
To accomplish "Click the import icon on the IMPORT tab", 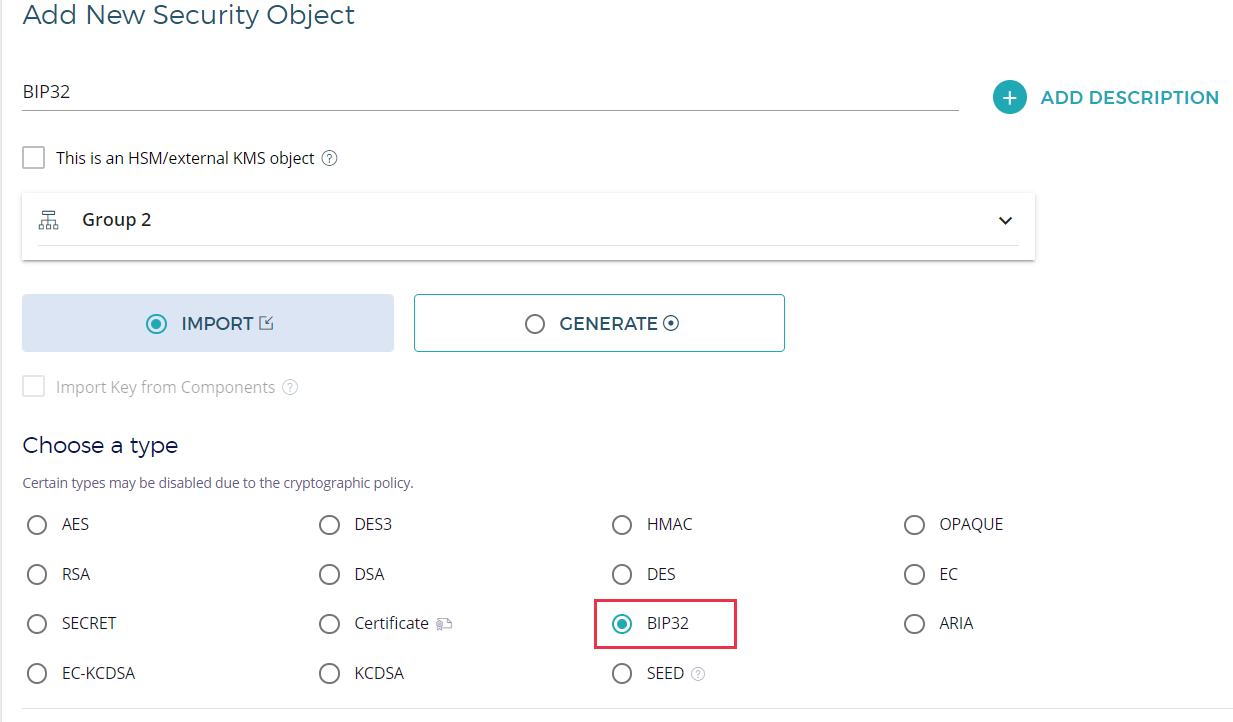I will click(266, 323).
